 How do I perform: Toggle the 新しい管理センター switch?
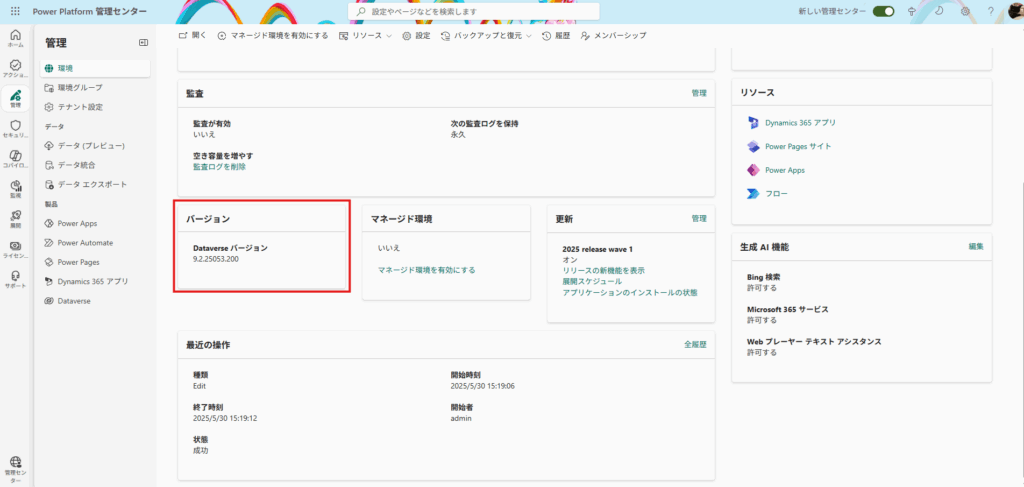coord(884,12)
